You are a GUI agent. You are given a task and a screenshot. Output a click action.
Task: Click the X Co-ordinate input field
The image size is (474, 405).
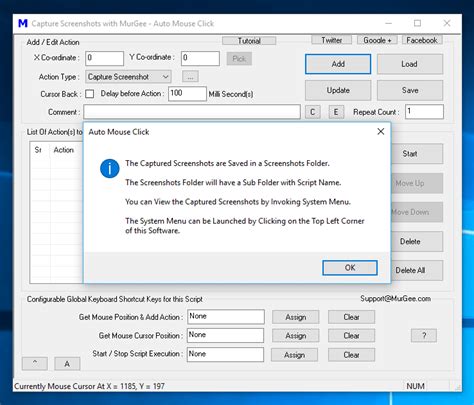[x=104, y=58]
